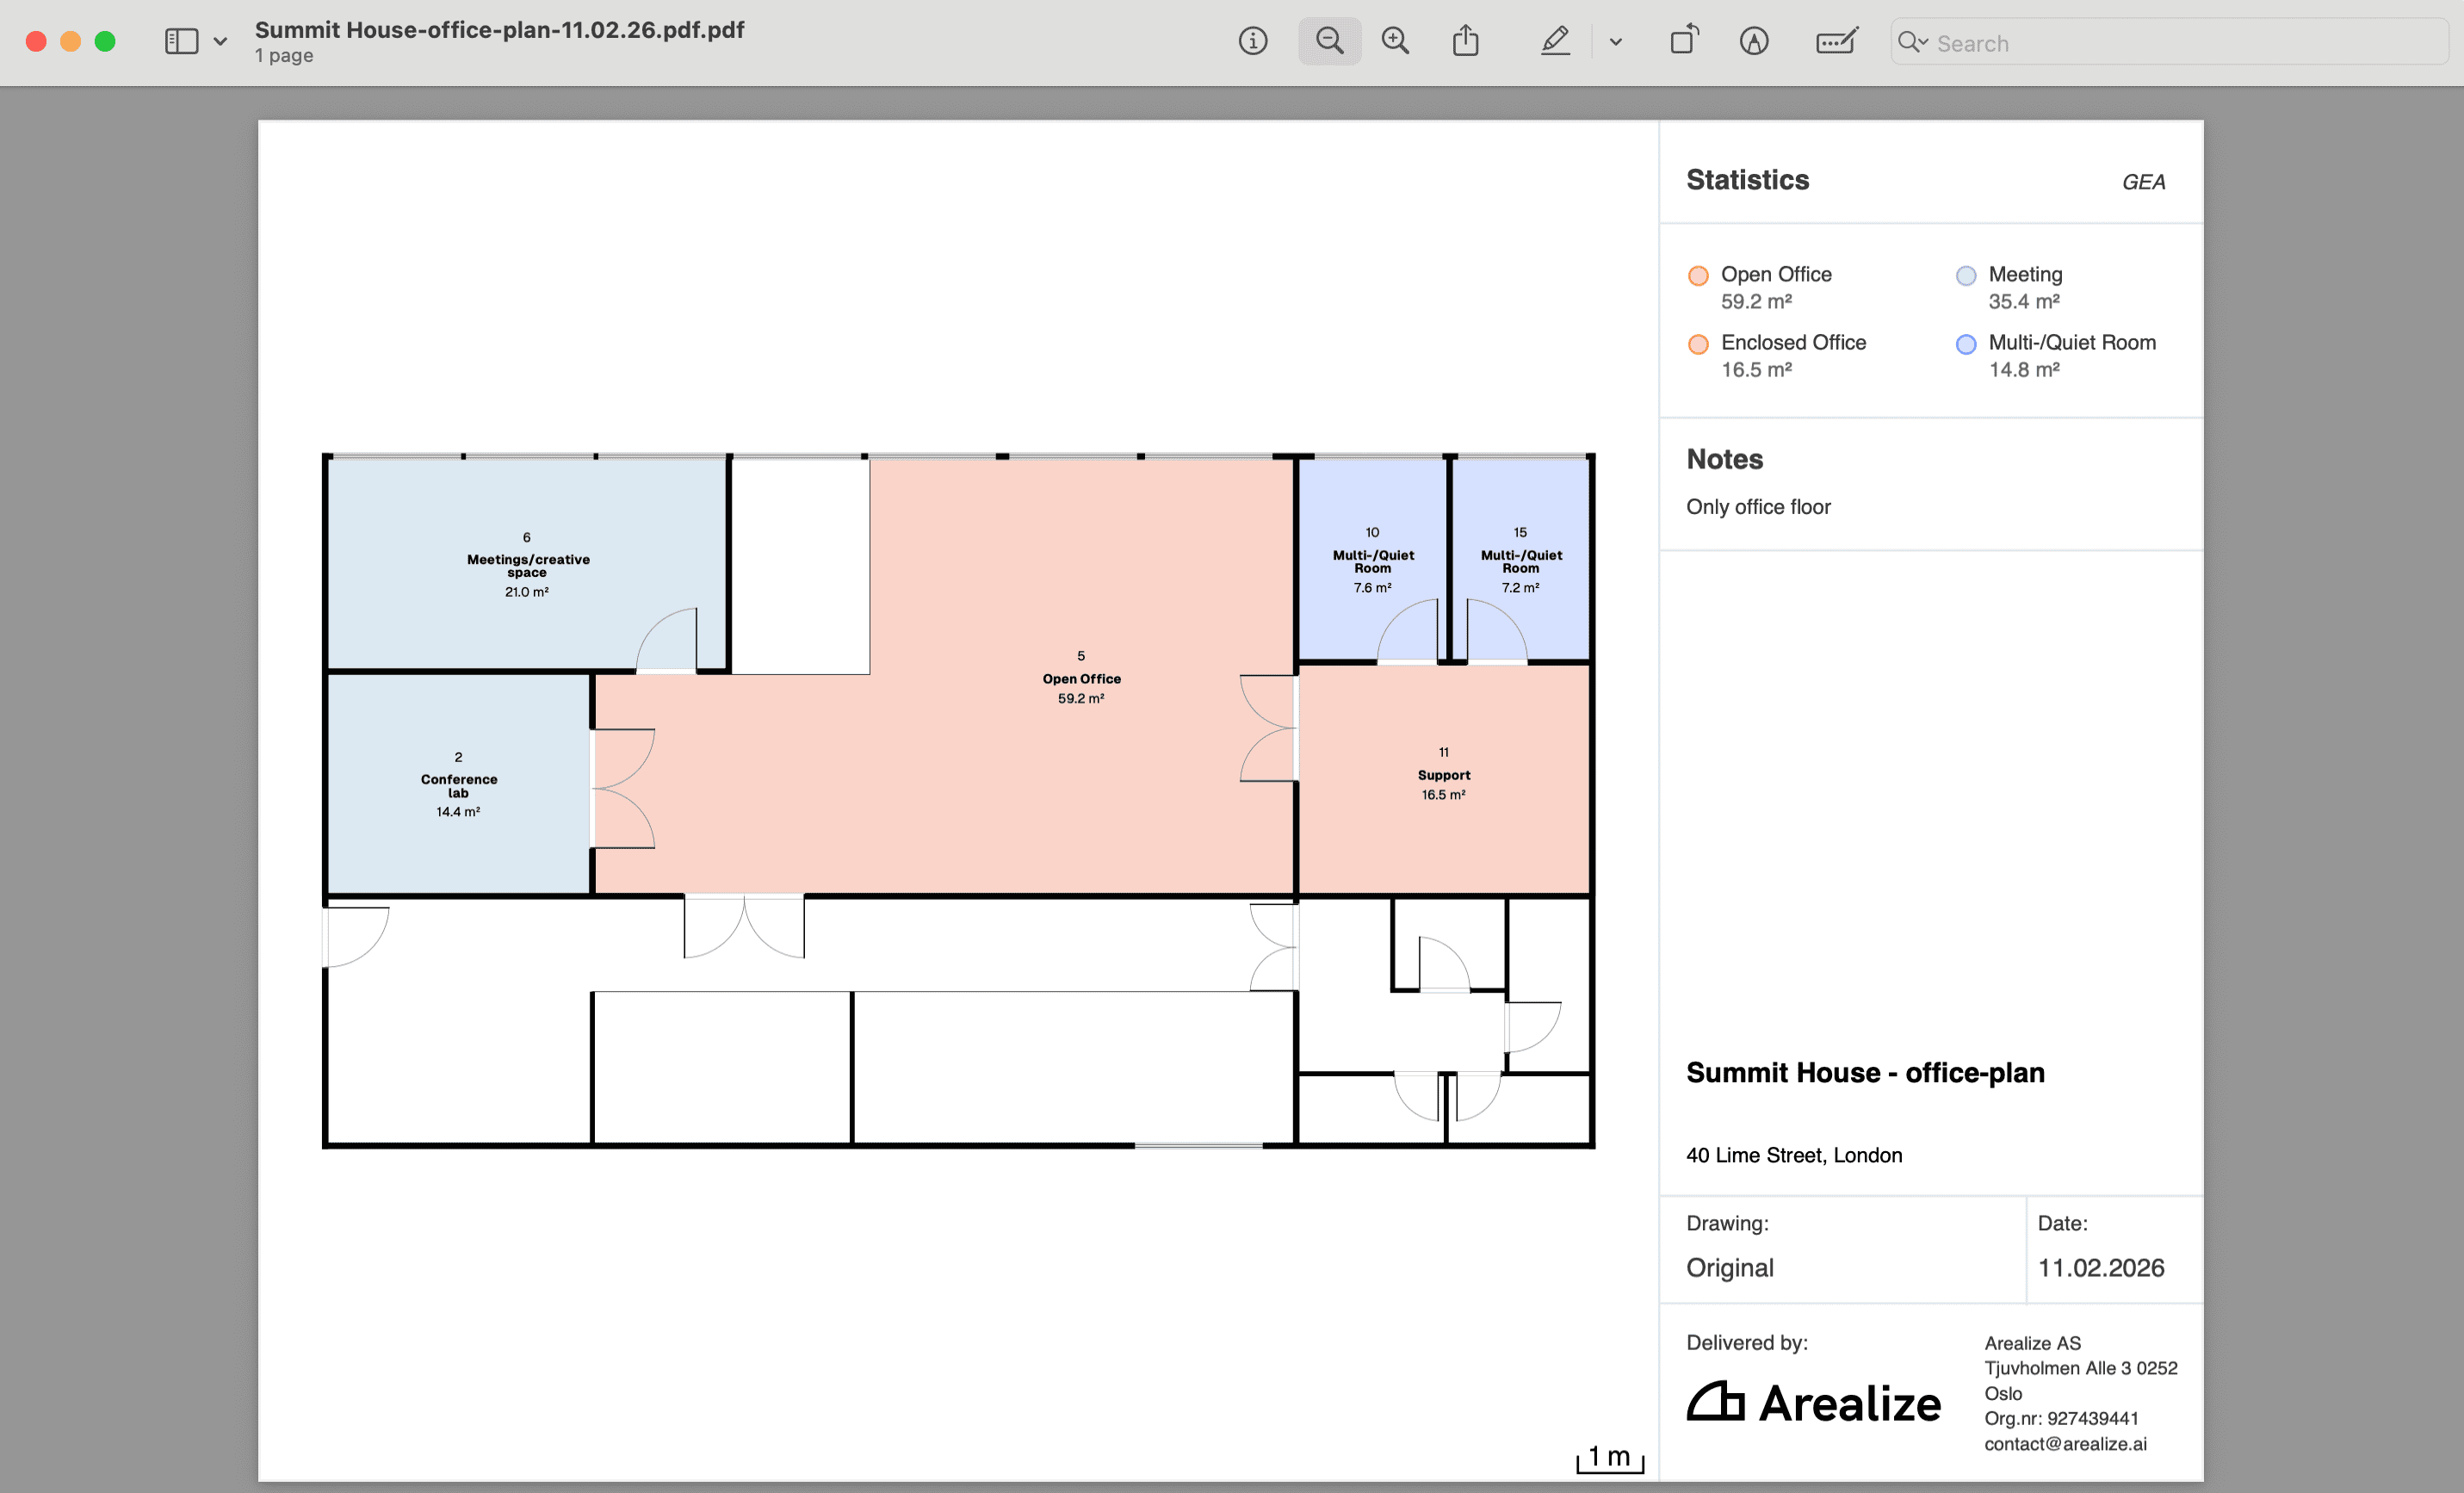Click room 5 'Open Office' plan label
The height and width of the screenshot is (1493, 2464).
pyautogui.click(x=1081, y=679)
